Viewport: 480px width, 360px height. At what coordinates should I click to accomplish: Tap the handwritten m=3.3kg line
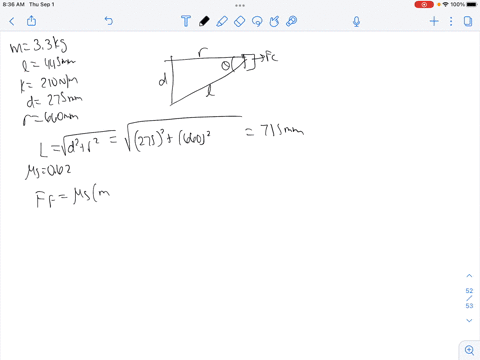pos(38,45)
